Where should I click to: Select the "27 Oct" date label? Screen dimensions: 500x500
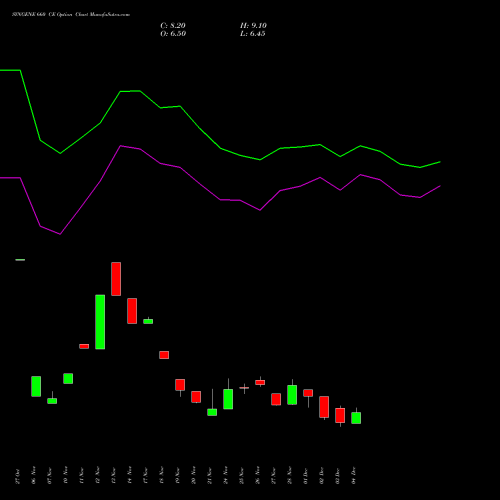(x=18, y=476)
